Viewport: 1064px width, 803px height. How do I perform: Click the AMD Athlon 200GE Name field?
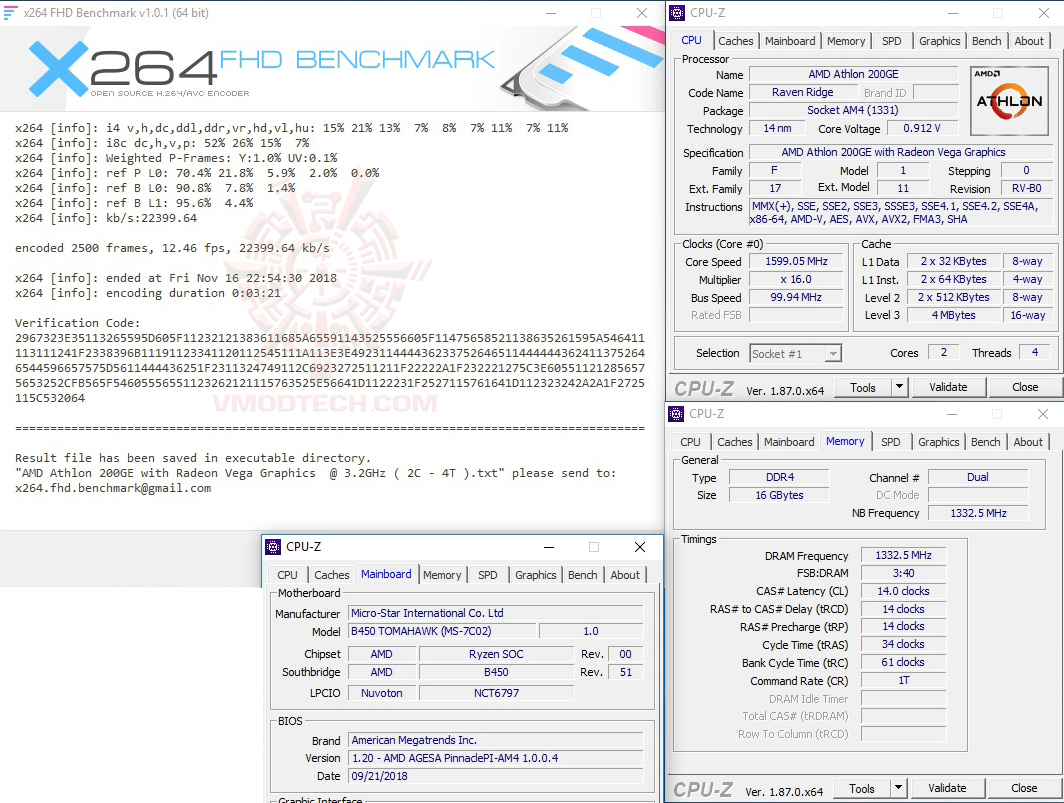(853, 74)
